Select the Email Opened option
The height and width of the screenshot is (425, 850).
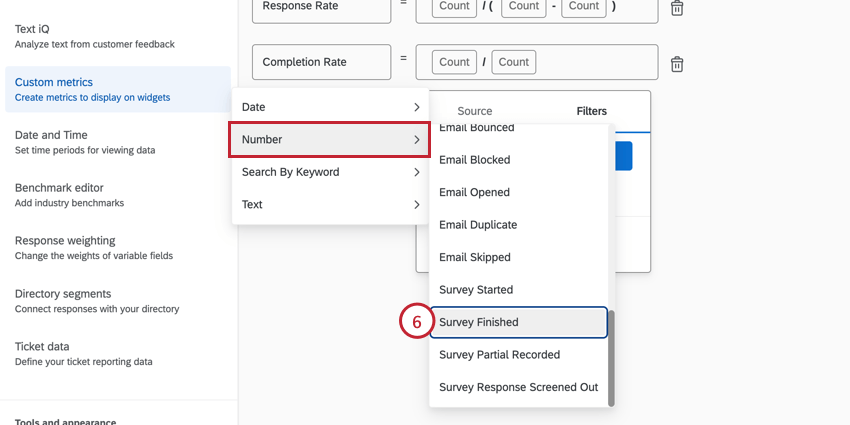[519, 192]
